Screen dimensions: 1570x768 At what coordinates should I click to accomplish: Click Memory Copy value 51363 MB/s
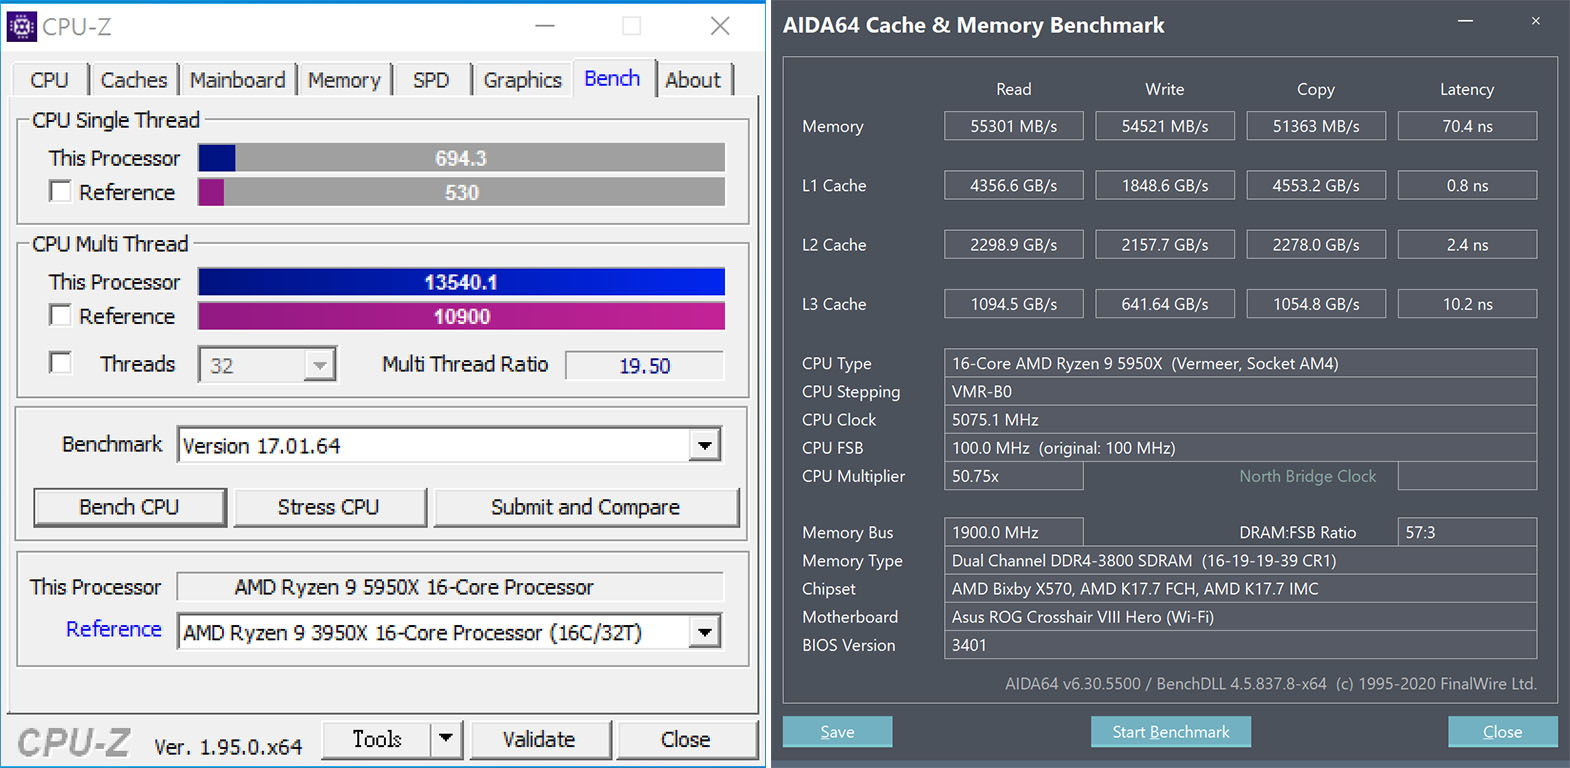[1316, 126]
